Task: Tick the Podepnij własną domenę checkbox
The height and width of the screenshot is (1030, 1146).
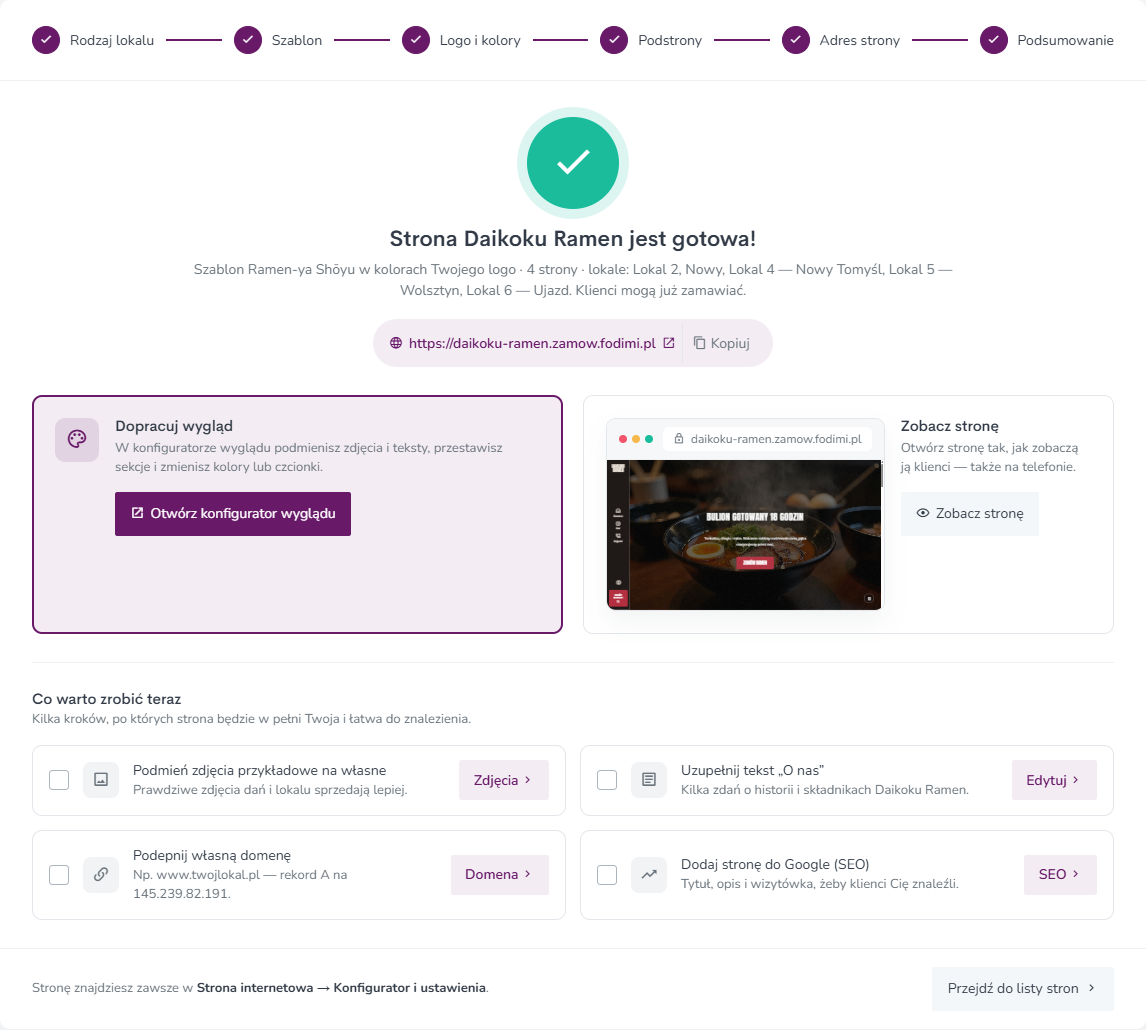Action: click(x=59, y=874)
